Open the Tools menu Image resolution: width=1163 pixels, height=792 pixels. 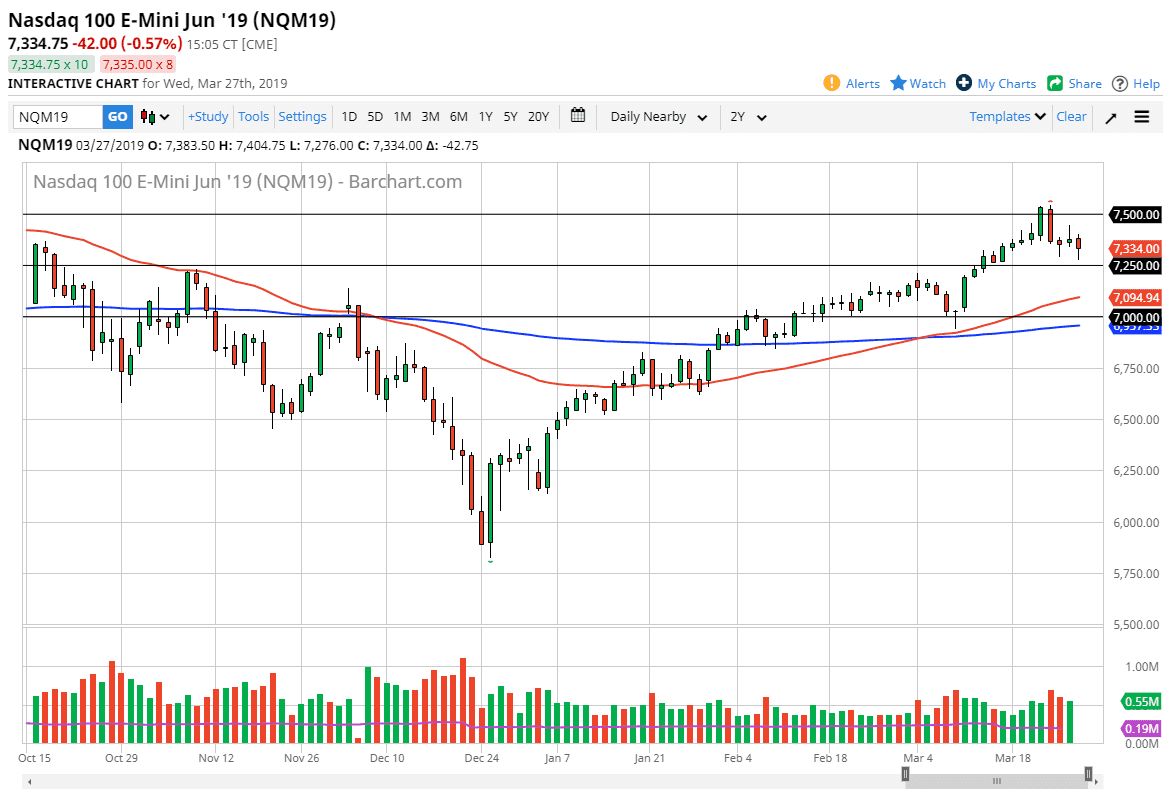(253, 117)
